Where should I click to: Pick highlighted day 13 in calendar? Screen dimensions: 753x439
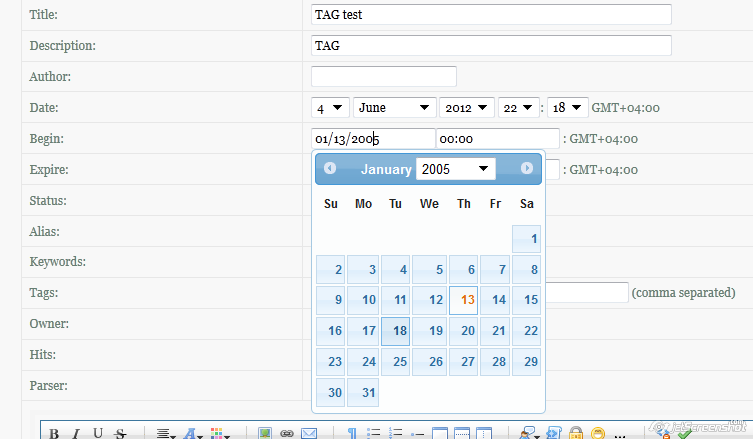(x=463, y=300)
